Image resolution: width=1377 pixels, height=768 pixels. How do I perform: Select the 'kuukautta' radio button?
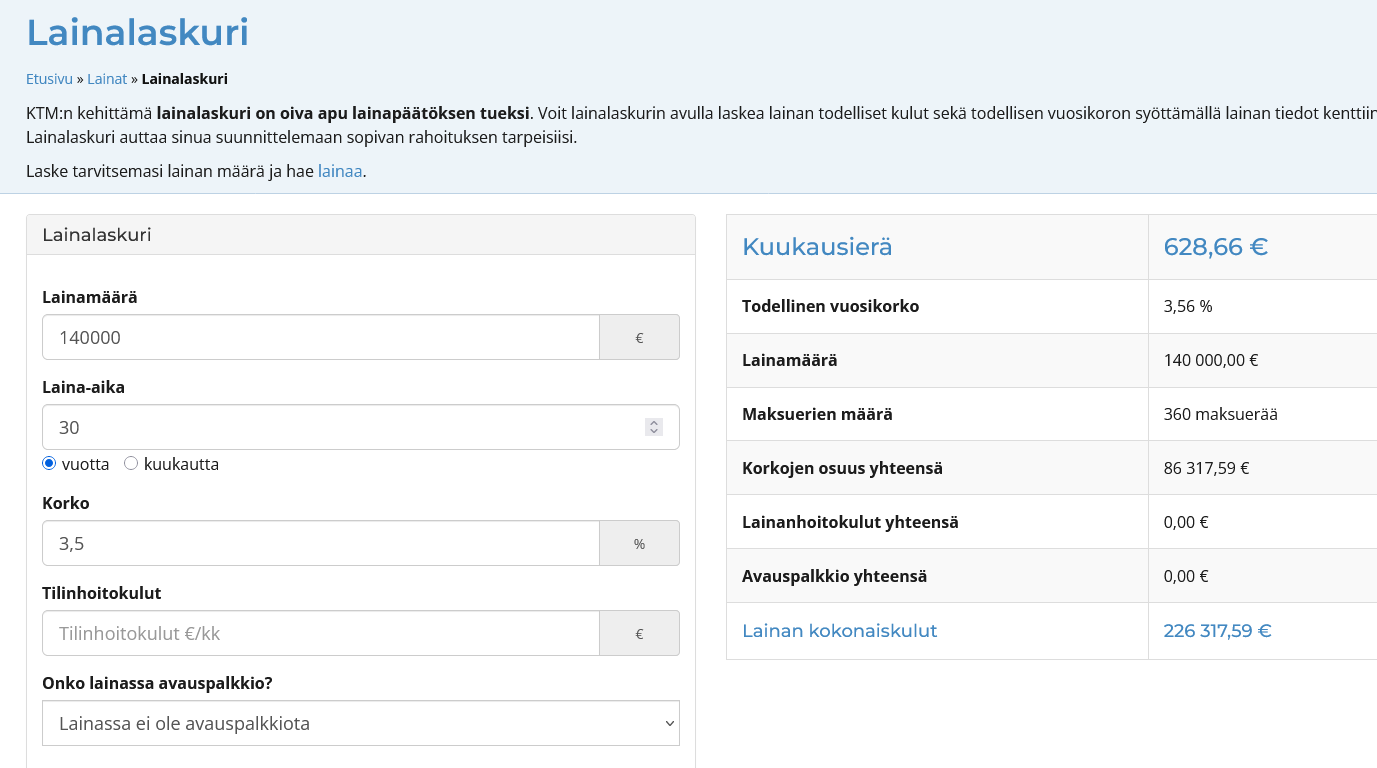pos(131,463)
